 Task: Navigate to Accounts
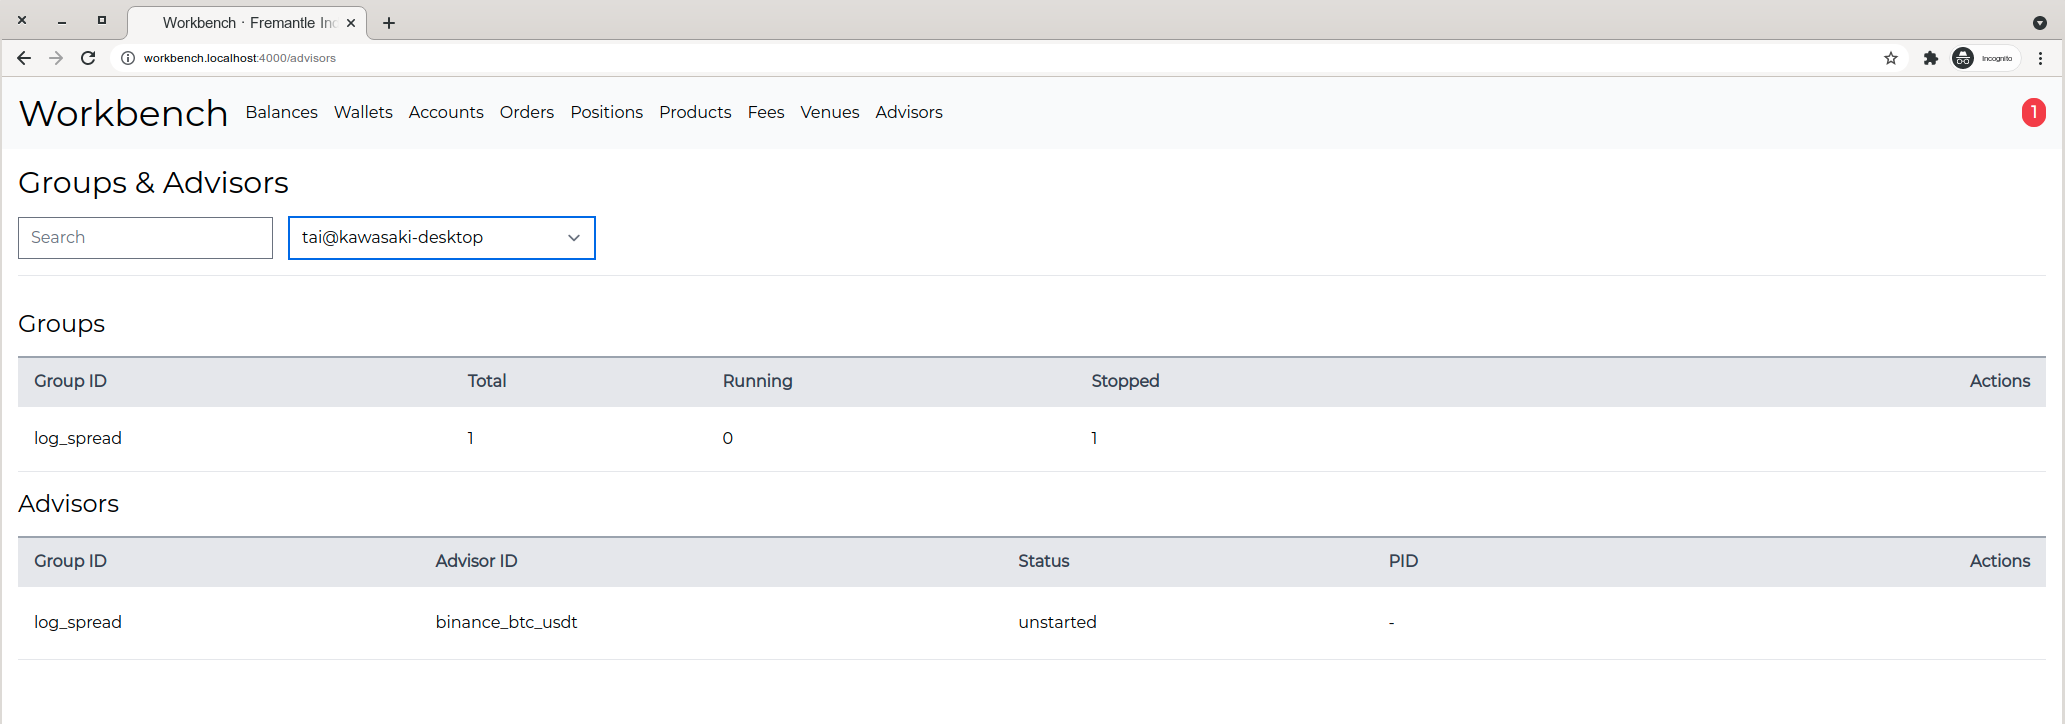coord(446,112)
